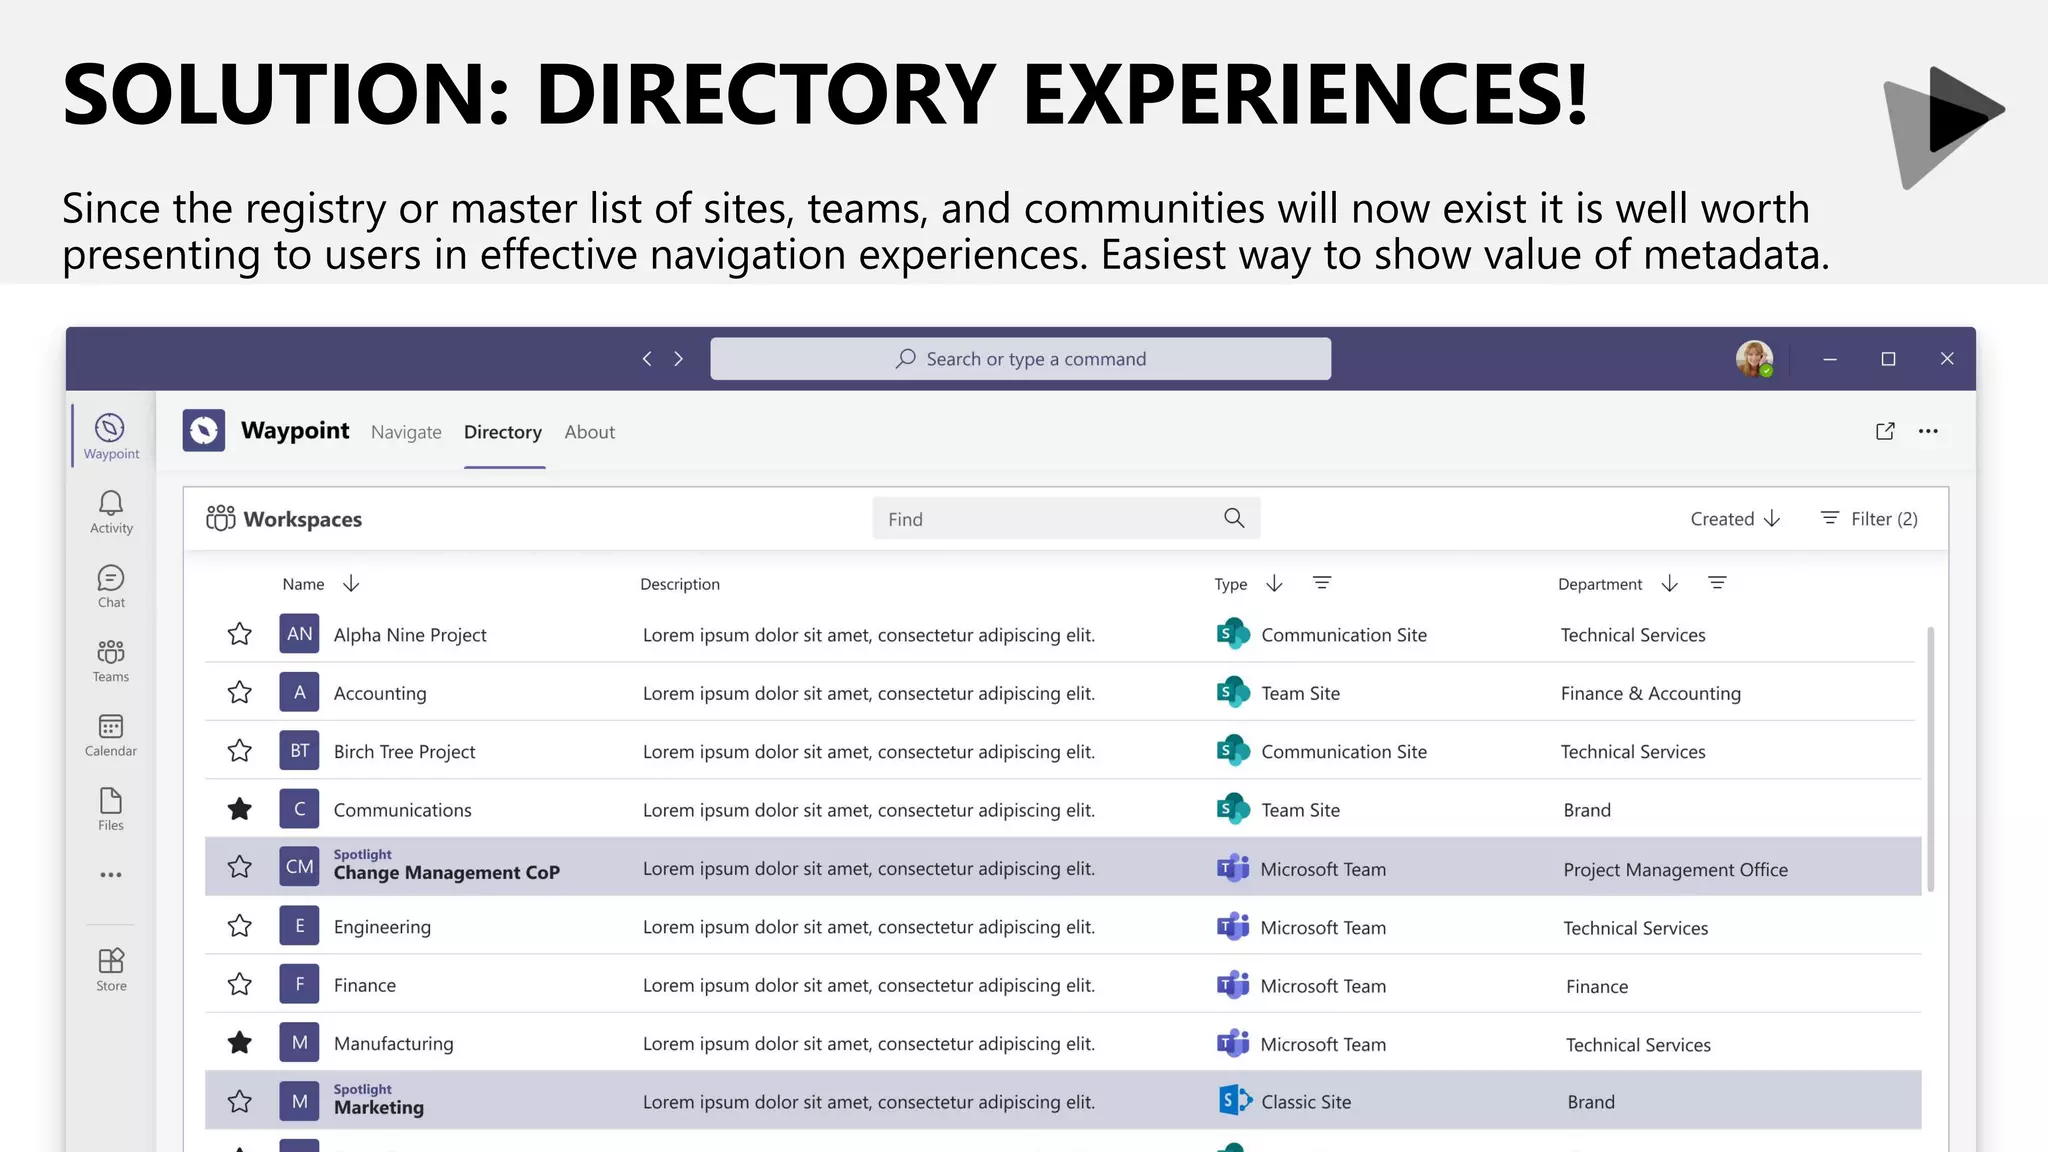Open Files in the sidebar
2048x1152 pixels.
tap(111, 809)
